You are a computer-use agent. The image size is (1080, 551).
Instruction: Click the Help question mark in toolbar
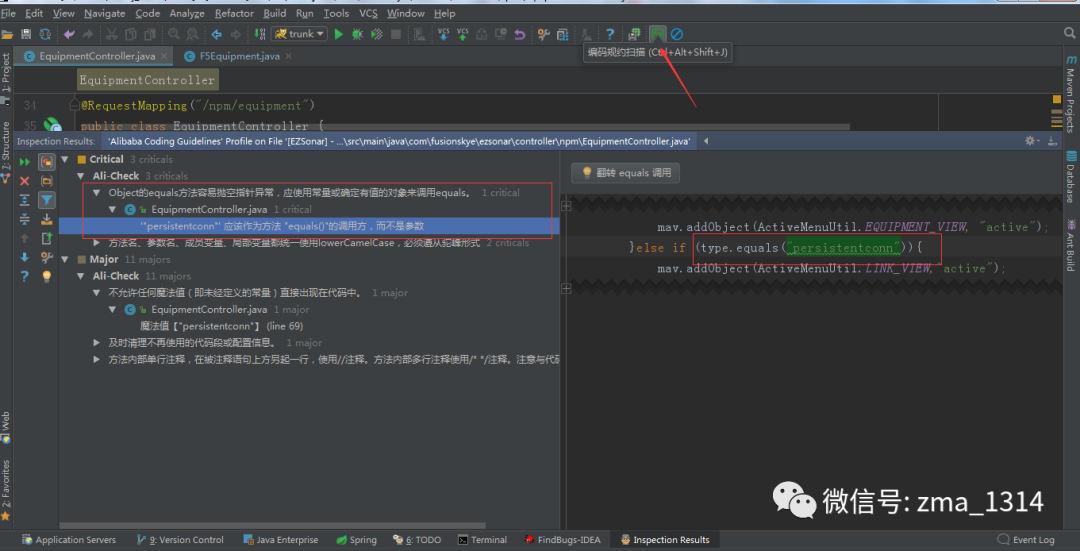610,34
